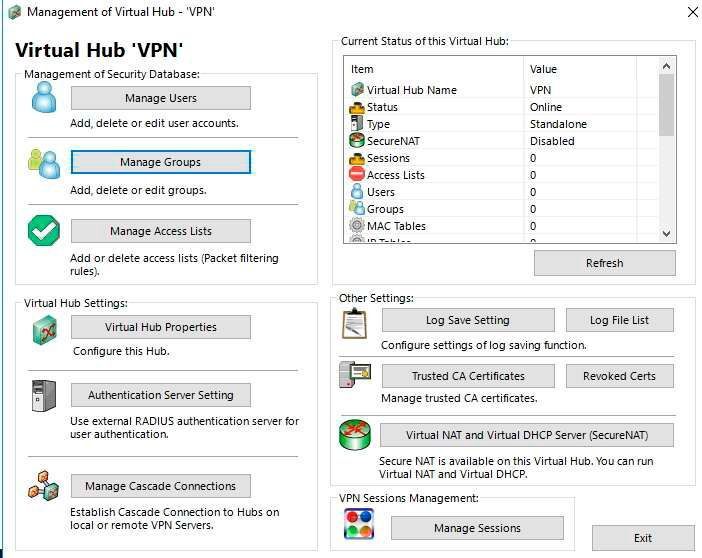
Task: Open Virtual Hub Properties
Action: point(161,327)
